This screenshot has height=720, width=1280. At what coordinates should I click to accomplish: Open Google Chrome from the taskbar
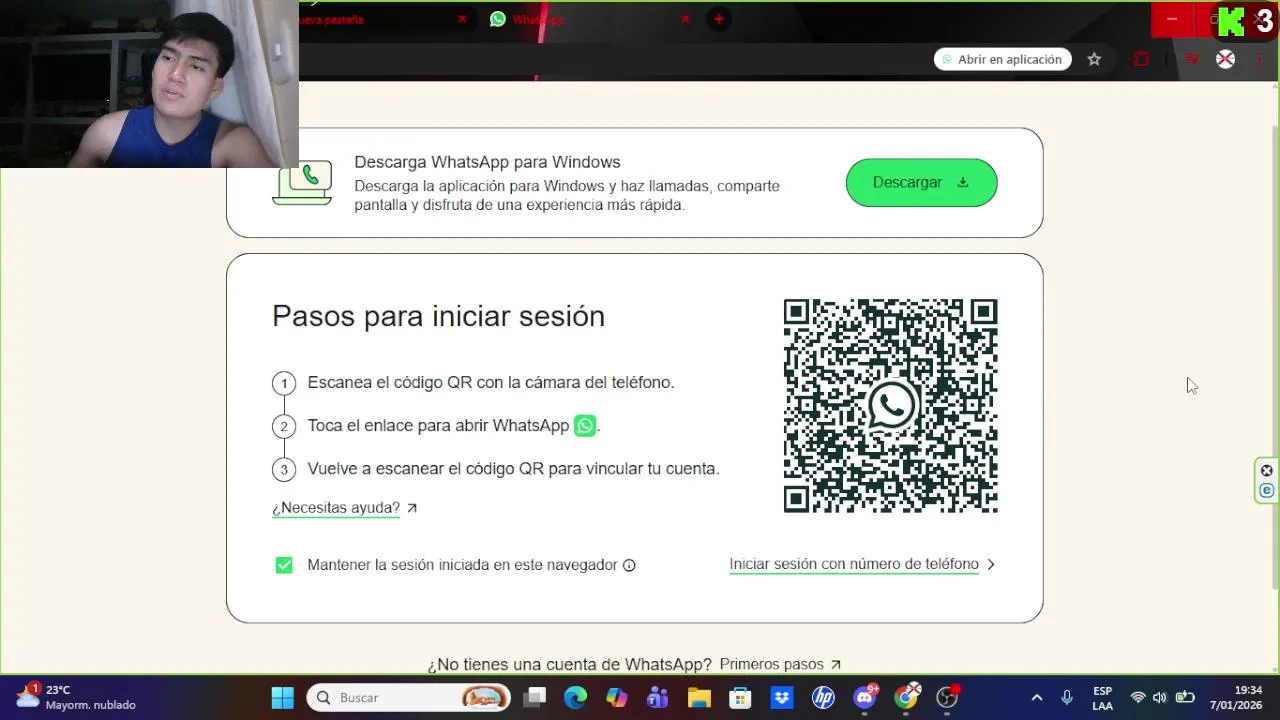coord(906,697)
